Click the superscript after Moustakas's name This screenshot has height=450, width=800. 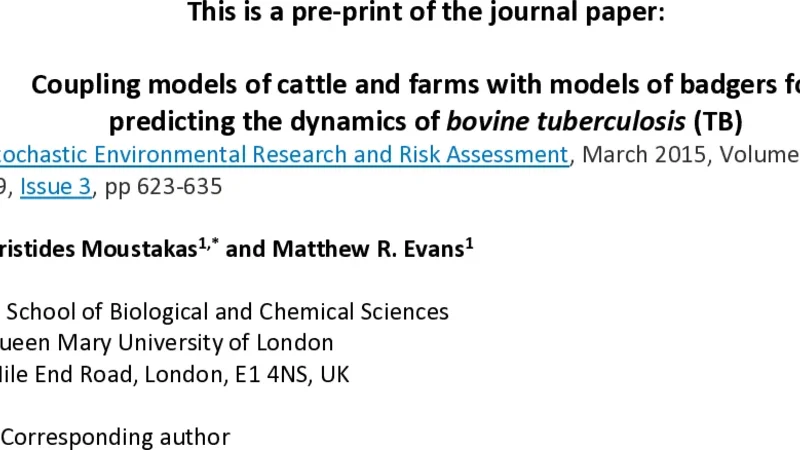[205, 243]
